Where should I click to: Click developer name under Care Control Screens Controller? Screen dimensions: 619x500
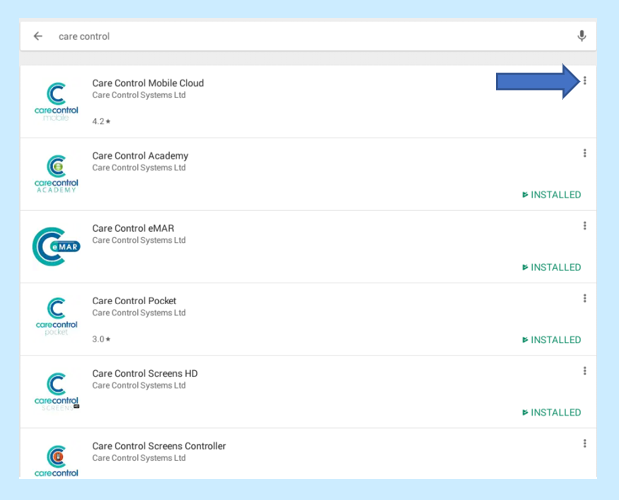pyautogui.click(x=139, y=458)
